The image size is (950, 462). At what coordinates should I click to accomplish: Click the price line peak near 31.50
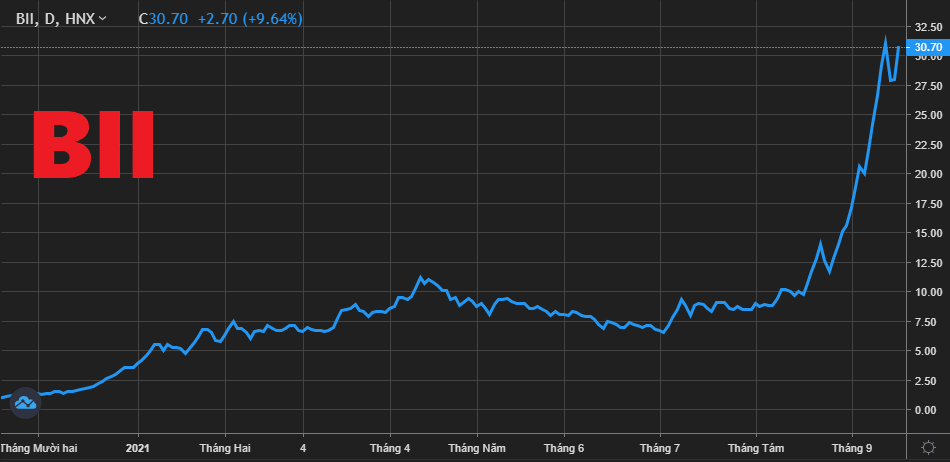point(885,41)
